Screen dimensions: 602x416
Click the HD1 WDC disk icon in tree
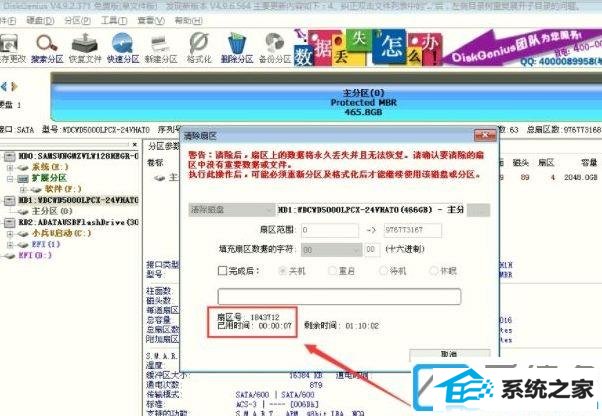[x=10, y=200]
